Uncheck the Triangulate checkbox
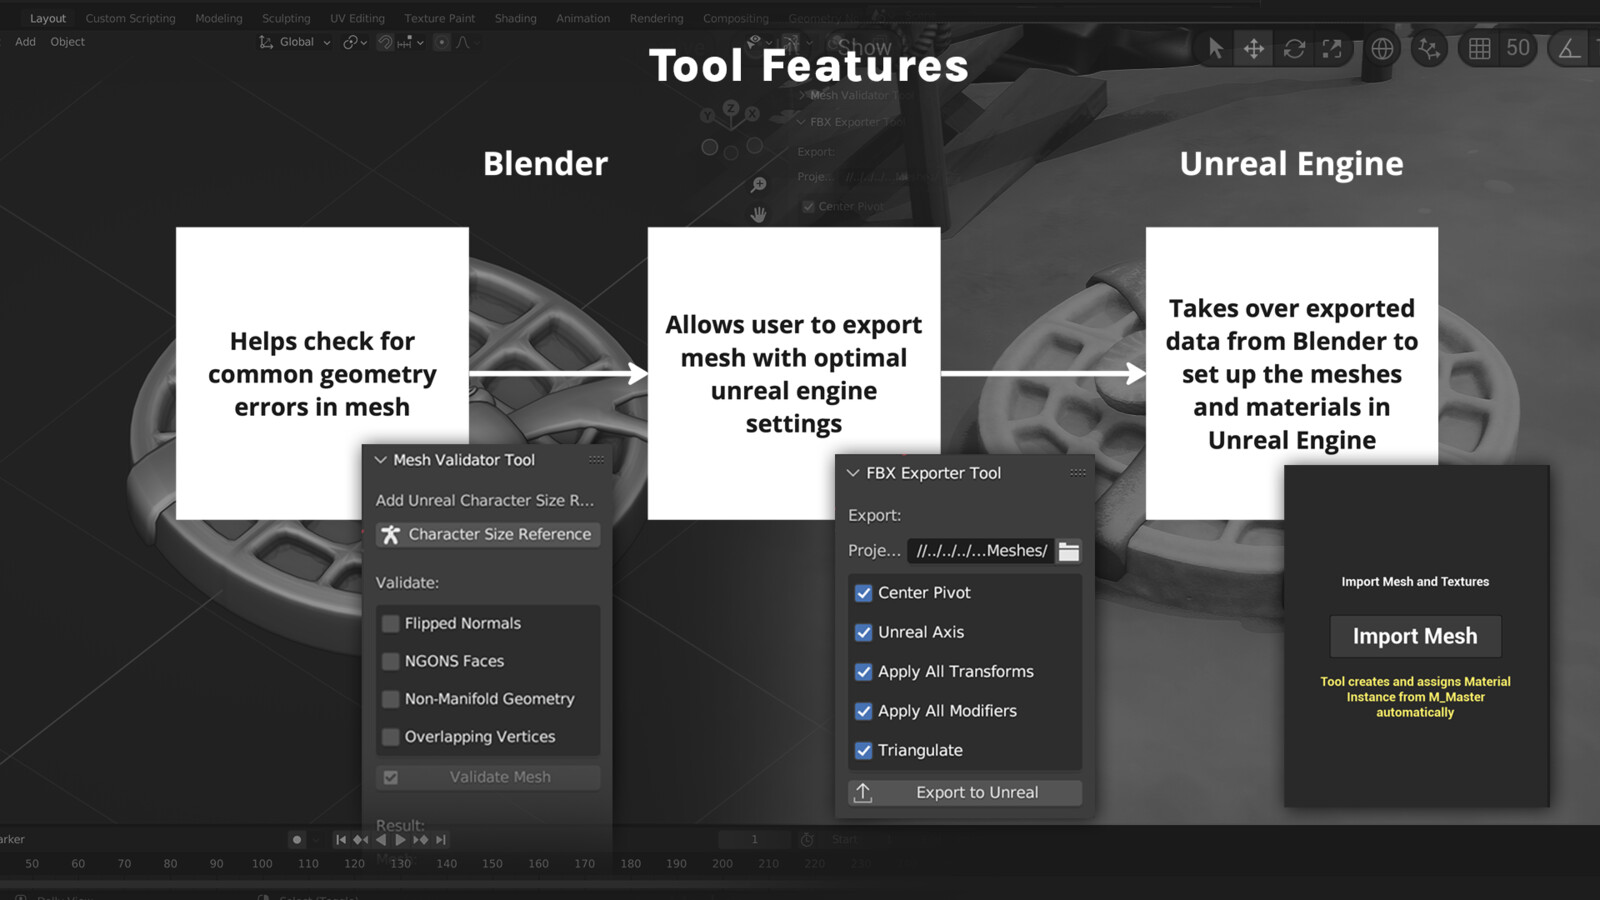 pyautogui.click(x=864, y=750)
